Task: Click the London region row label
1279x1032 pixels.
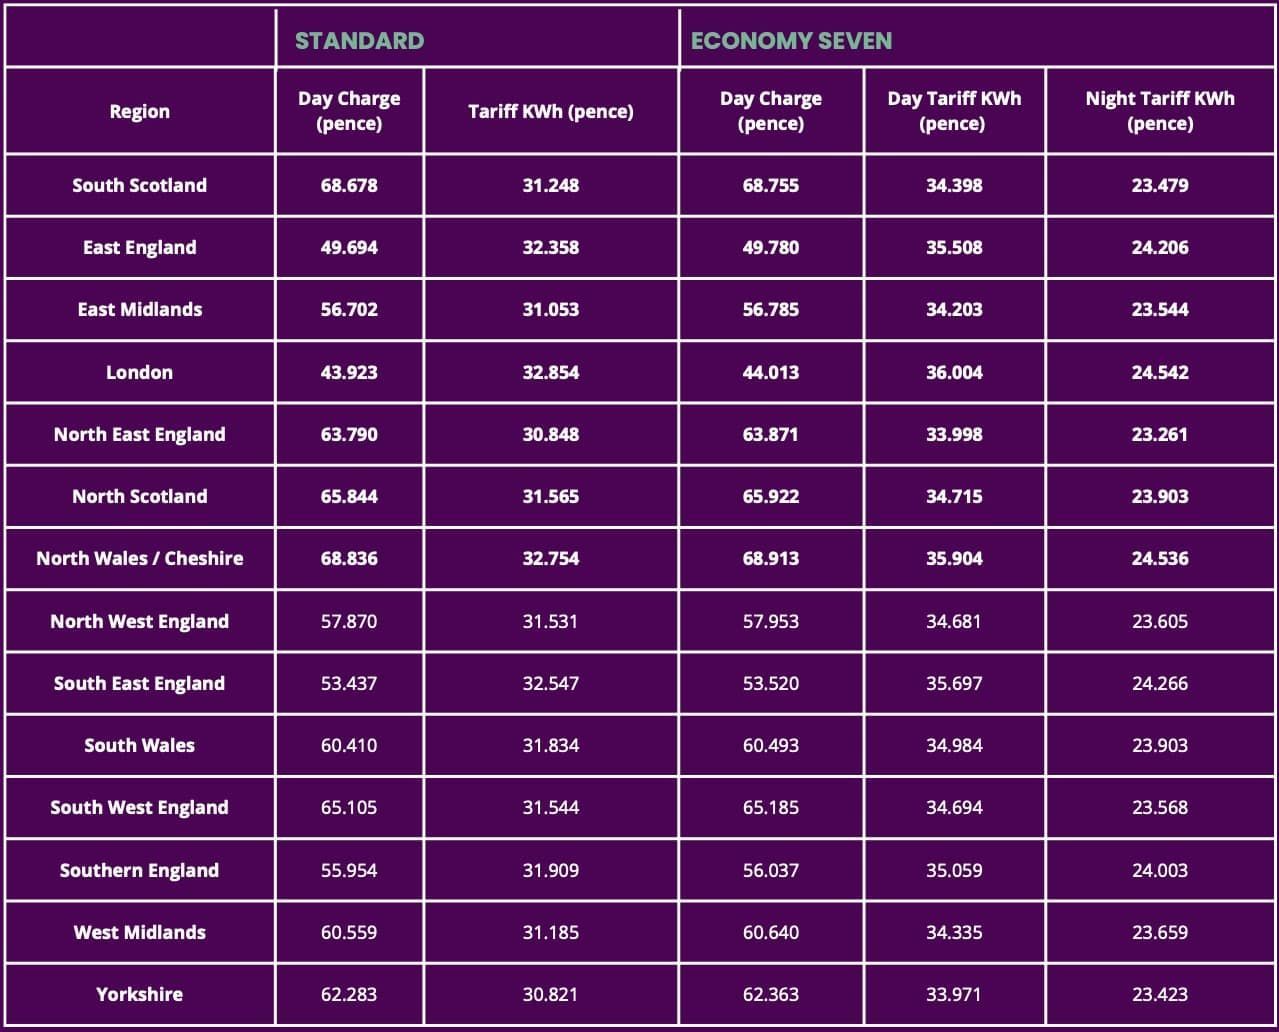Action: pos(139,372)
